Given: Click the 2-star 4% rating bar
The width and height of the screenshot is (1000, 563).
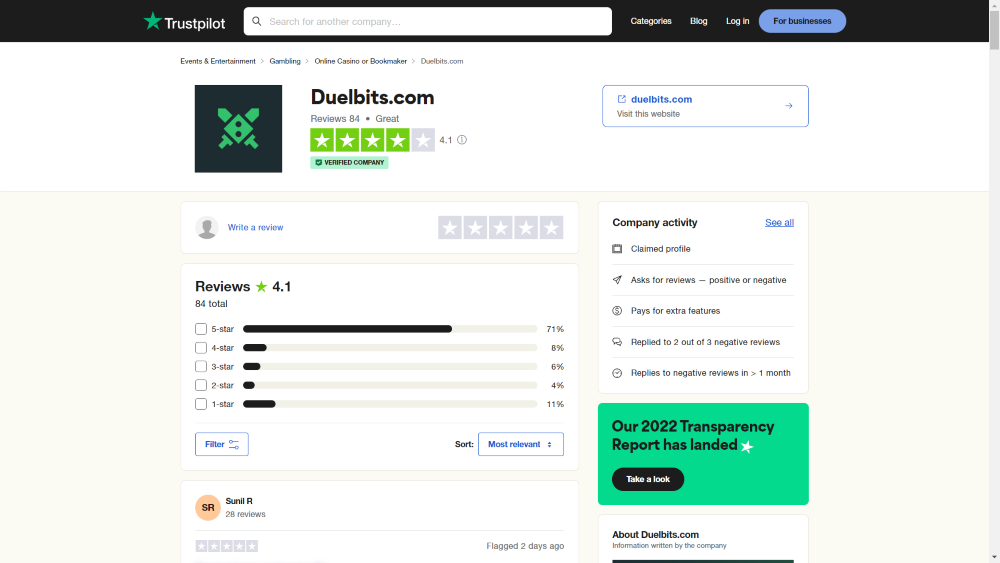Looking at the screenshot, I should click(390, 385).
